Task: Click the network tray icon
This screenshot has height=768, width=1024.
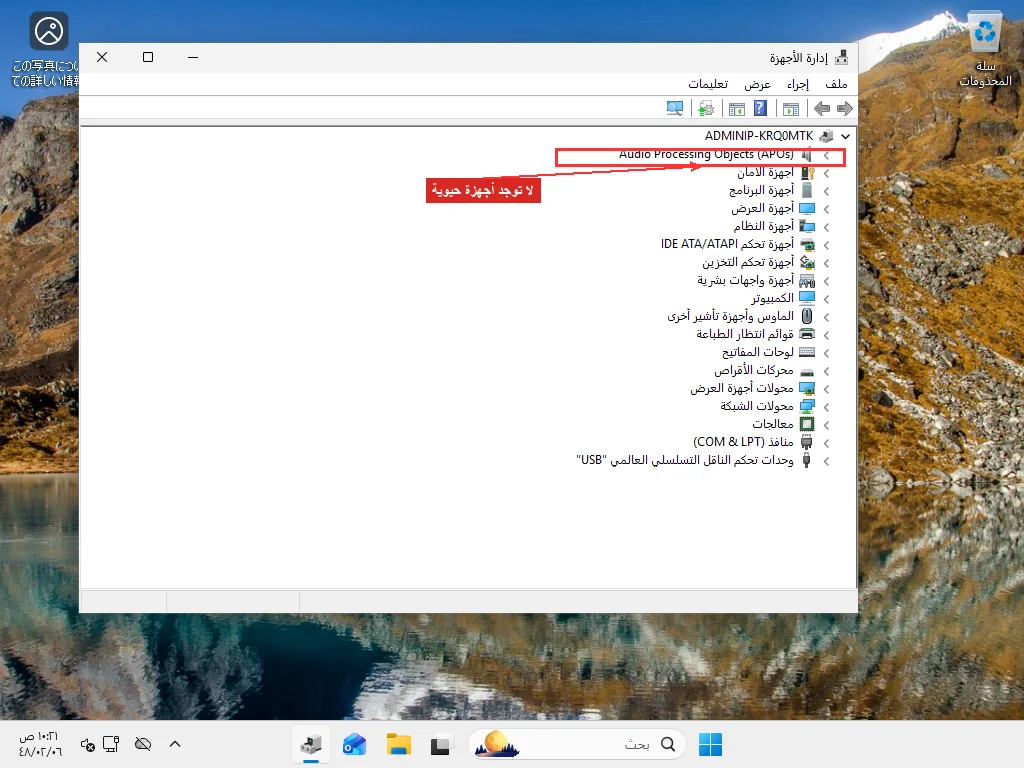Action: (112, 744)
